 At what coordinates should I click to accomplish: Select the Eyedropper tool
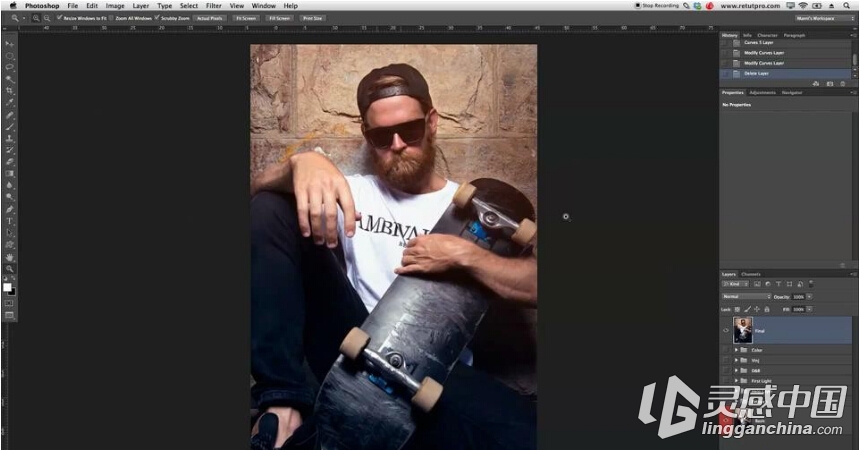pos(9,102)
